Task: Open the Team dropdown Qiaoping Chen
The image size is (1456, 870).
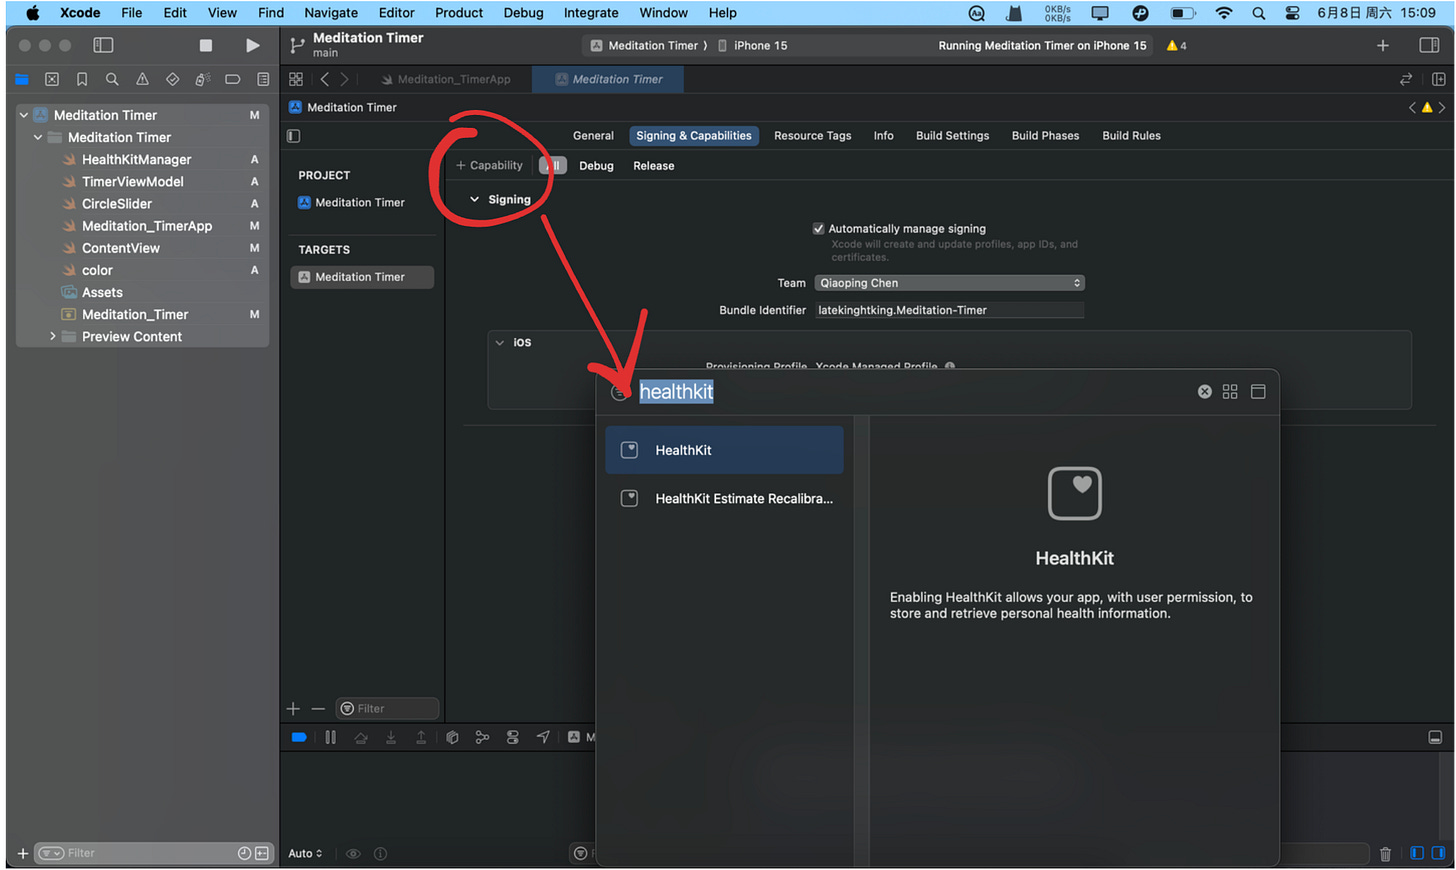Action: pos(949,283)
